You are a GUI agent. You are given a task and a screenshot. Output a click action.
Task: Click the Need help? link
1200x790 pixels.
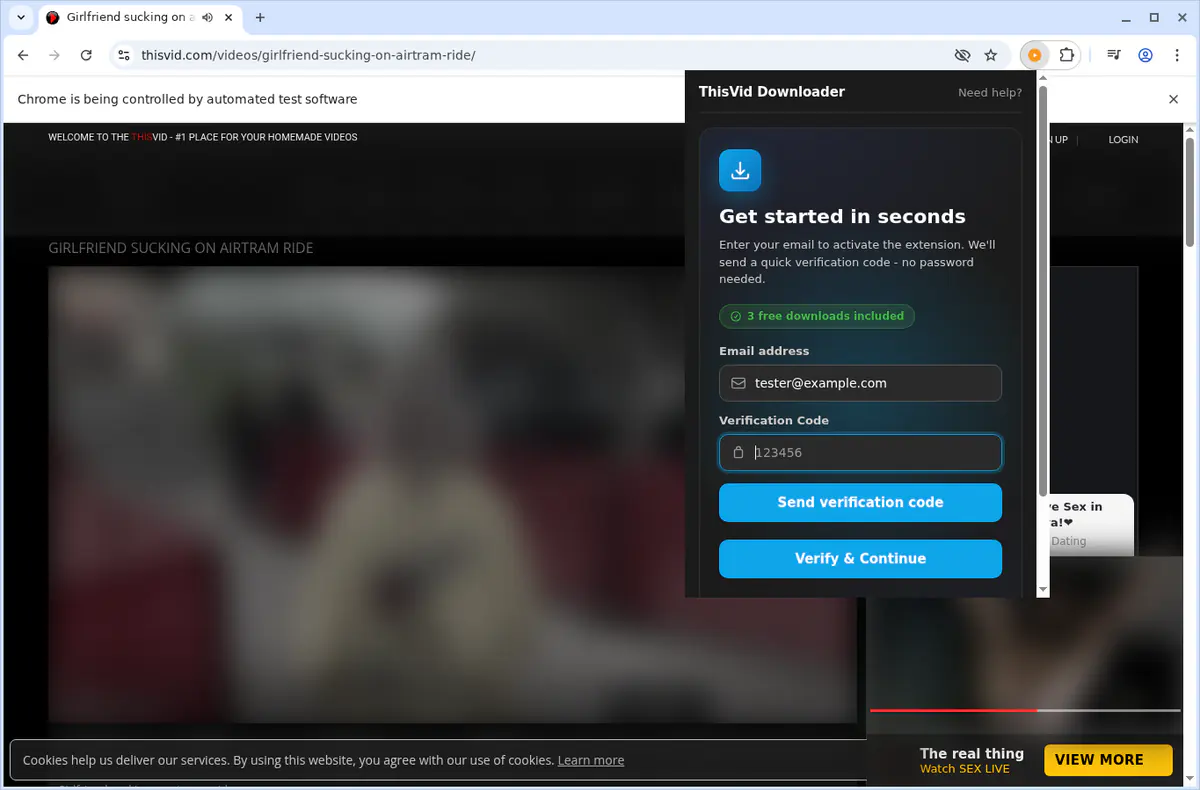(x=990, y=92)
